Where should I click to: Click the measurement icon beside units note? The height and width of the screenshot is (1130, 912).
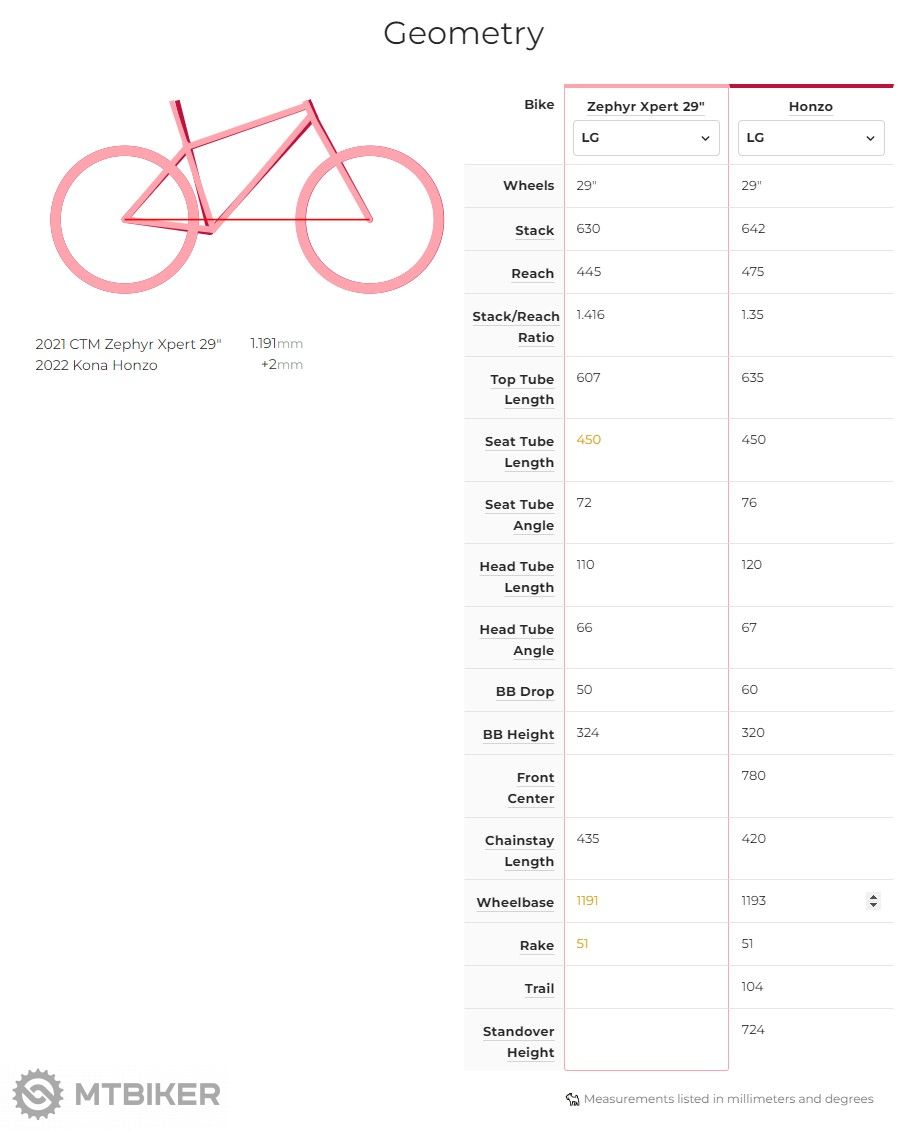tap(573, 1099)
